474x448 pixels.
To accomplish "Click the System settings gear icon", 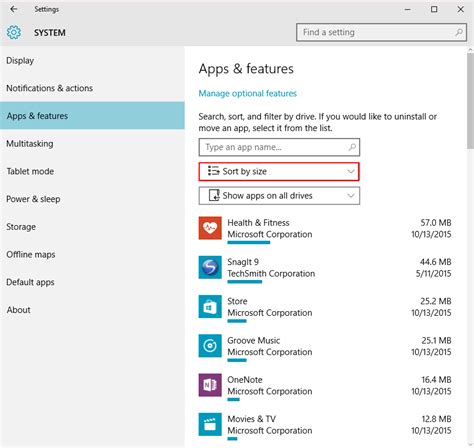I will coord(14,33).
